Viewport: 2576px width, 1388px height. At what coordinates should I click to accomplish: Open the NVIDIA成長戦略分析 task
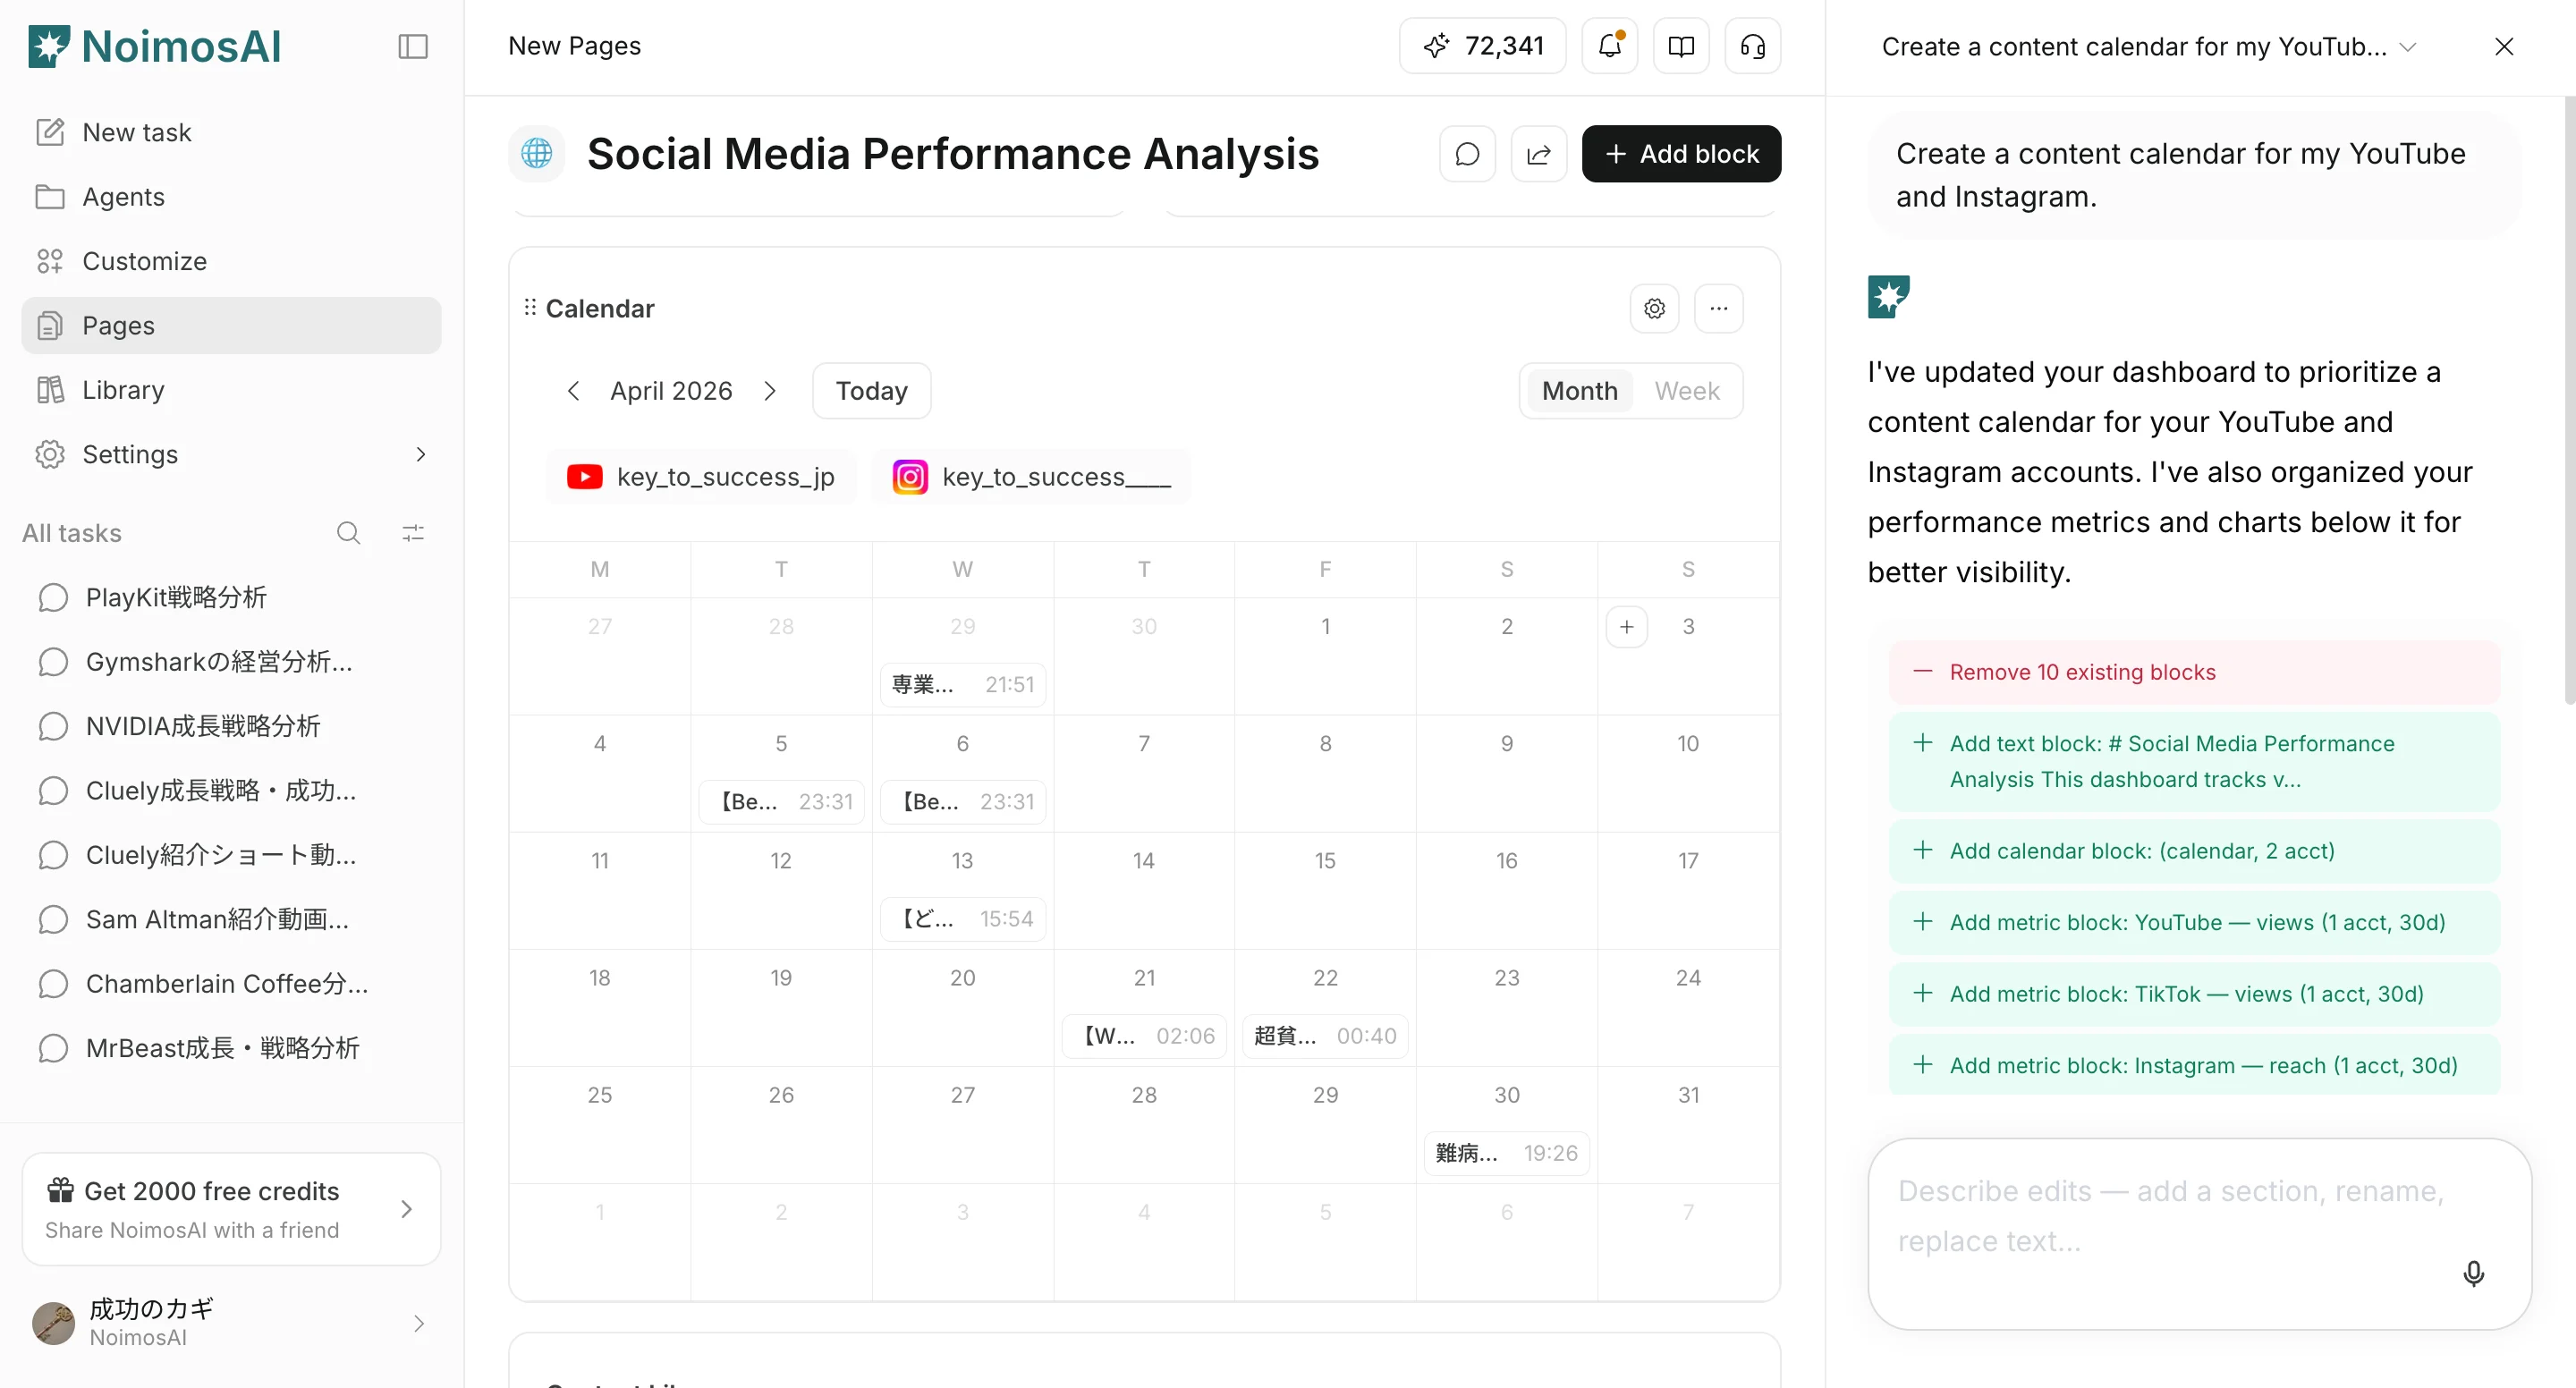click(x=232, y=726)
